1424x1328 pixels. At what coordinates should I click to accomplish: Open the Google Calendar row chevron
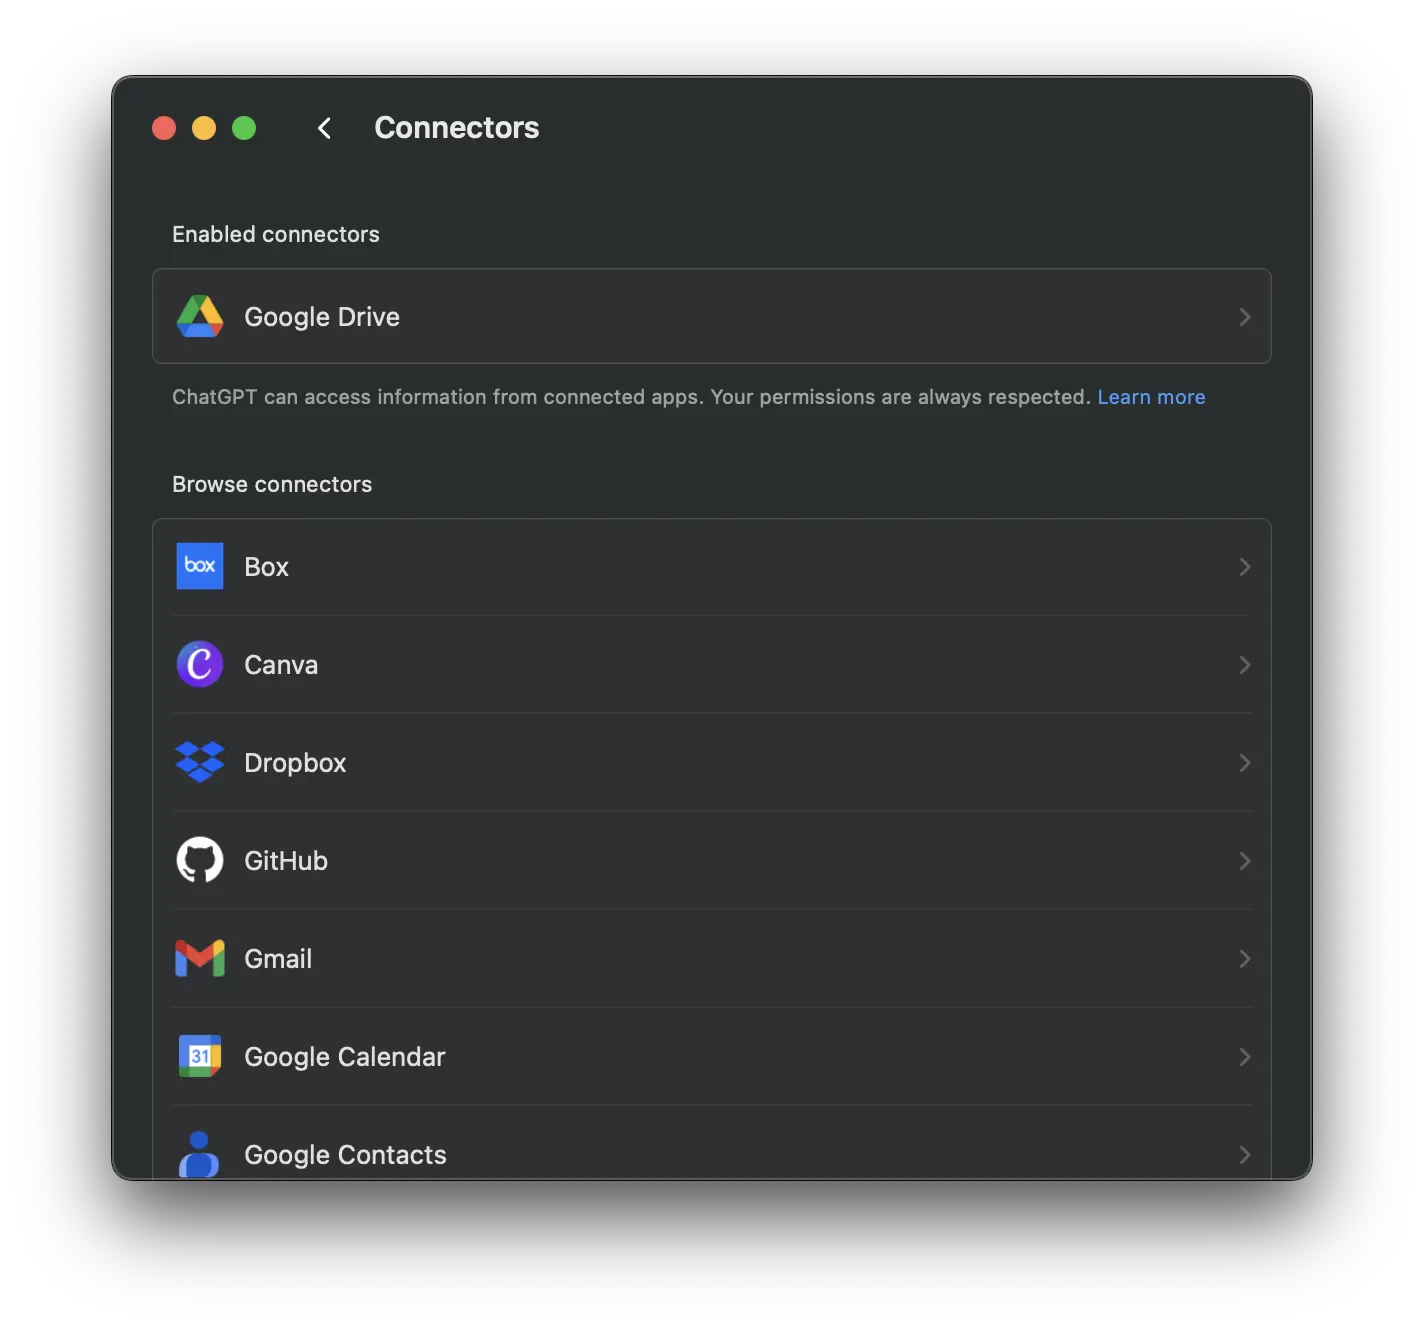(x=1245, y=1057)
